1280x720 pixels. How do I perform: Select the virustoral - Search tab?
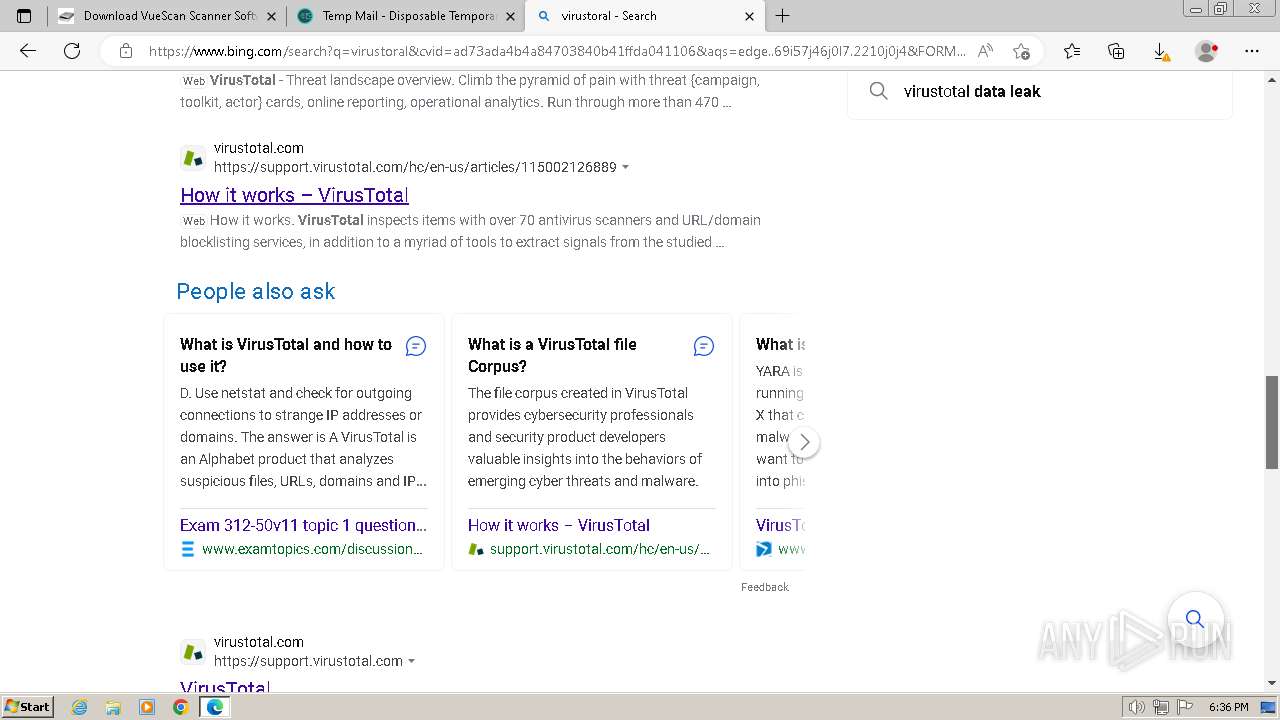[x=645, y=16]
